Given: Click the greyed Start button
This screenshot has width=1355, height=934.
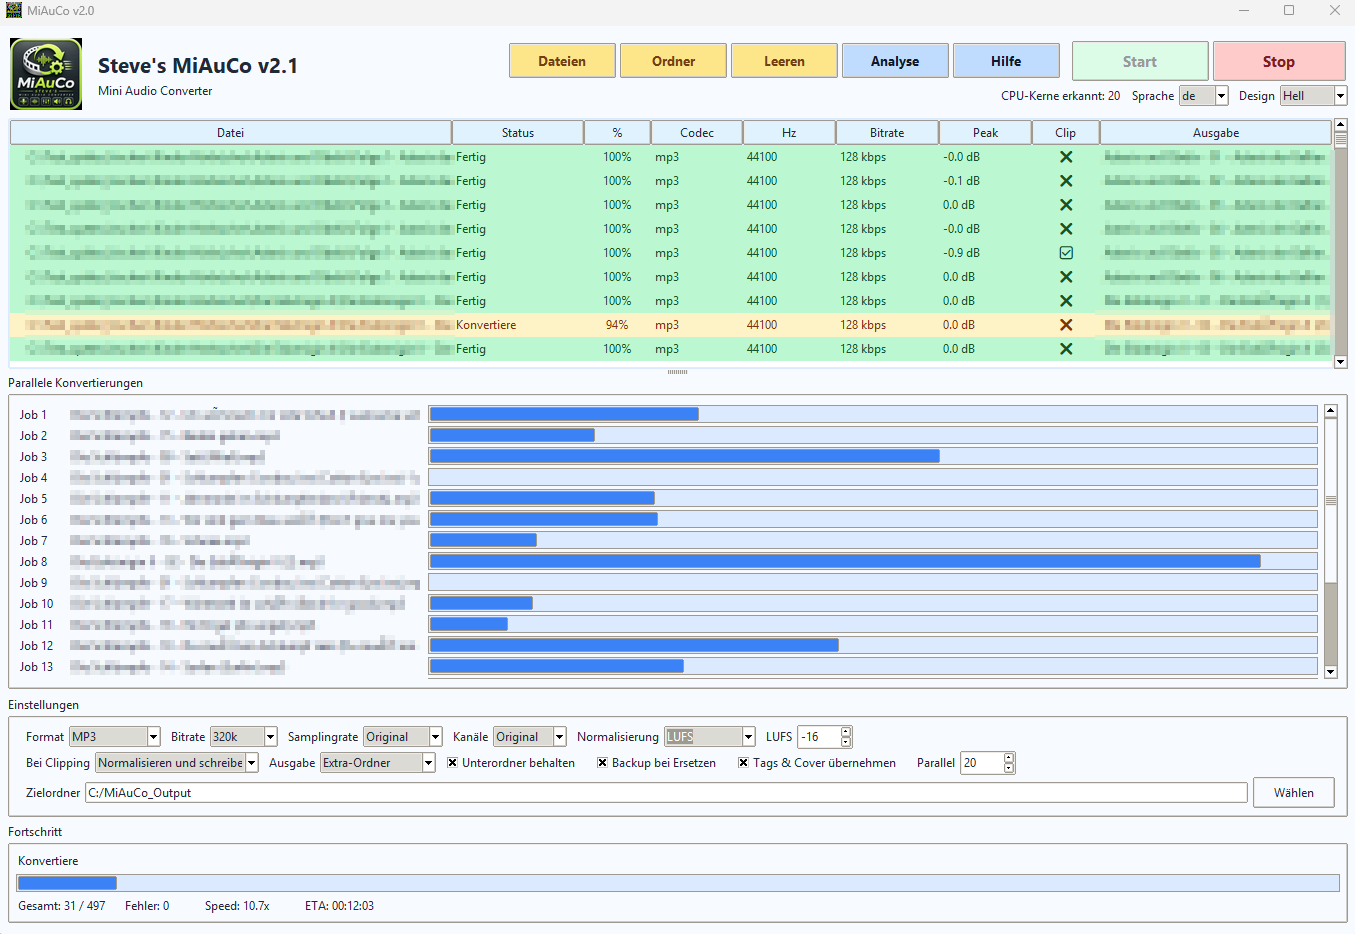Looking at the screenshot, I should pyautogui.click(x=1140, y=61).
